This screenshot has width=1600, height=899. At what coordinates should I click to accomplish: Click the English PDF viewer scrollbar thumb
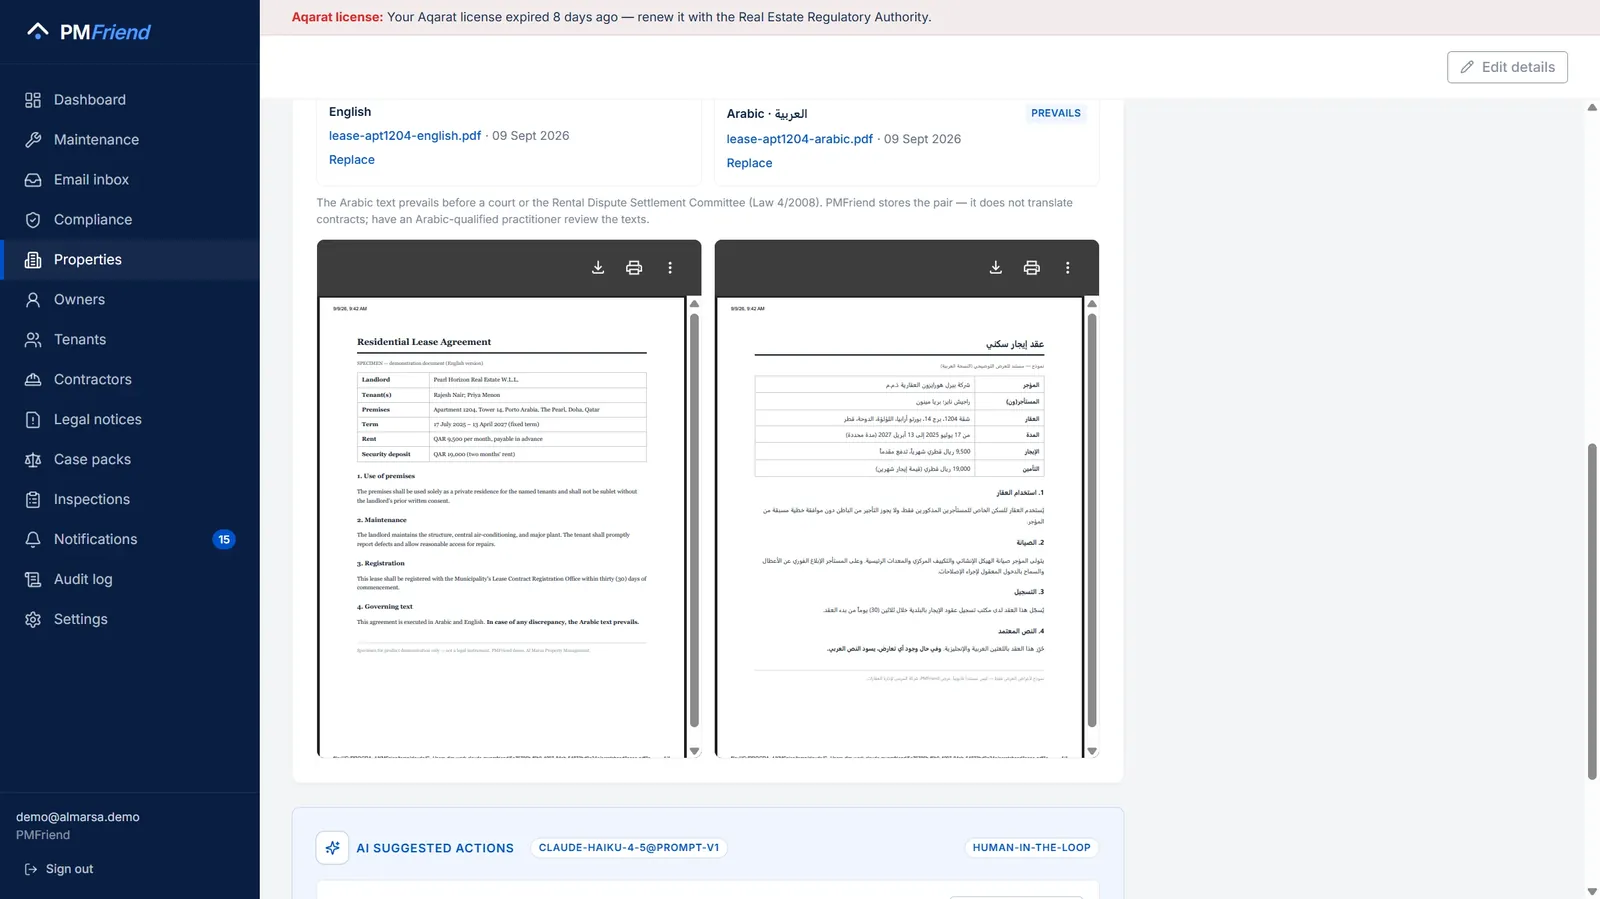pyautogui.click(x=694, y=521)
